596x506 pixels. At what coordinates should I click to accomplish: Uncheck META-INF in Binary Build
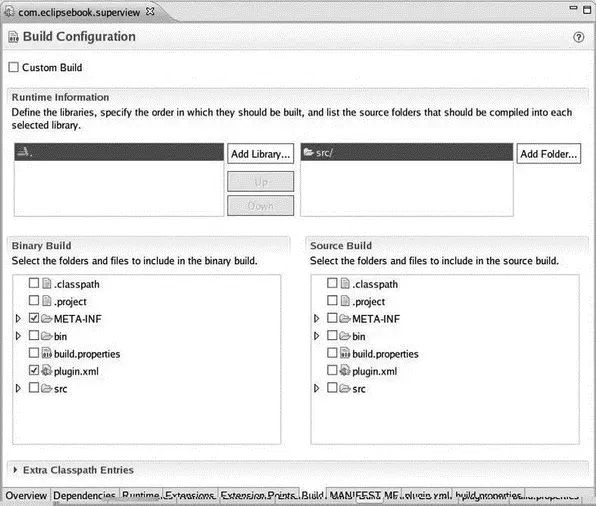tap(34, 318)
